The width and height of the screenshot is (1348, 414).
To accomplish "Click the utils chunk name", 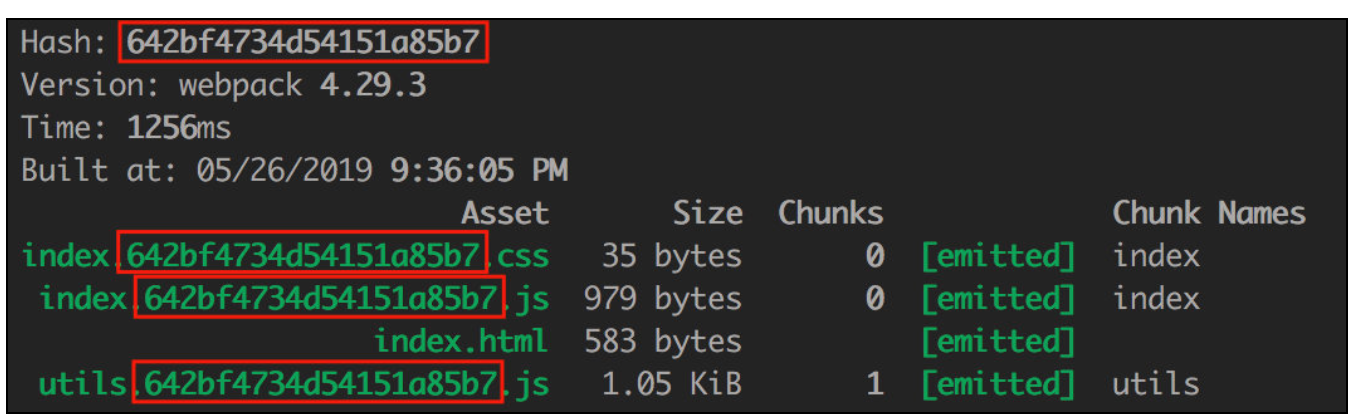I will click(1156, 385).
